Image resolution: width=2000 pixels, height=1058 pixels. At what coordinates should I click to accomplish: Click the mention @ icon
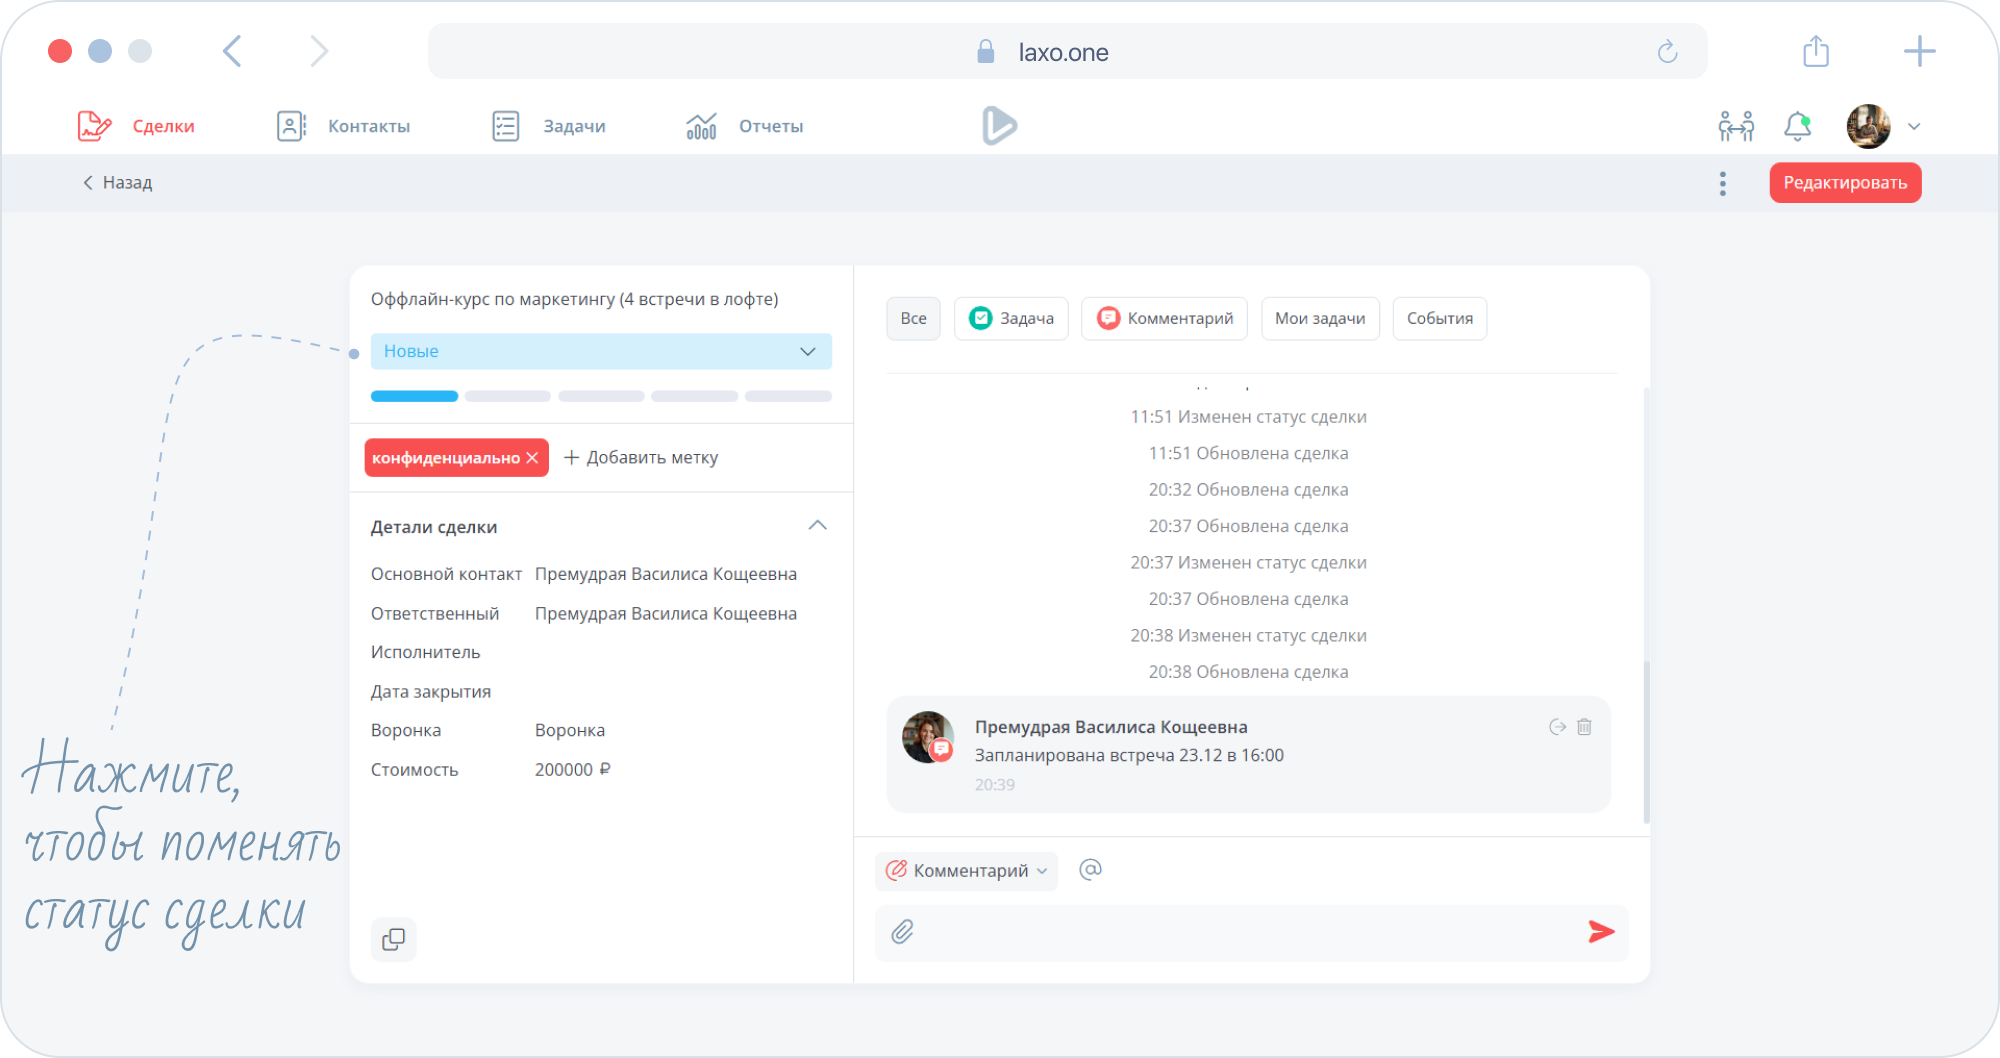click(x=1090, y=870)
